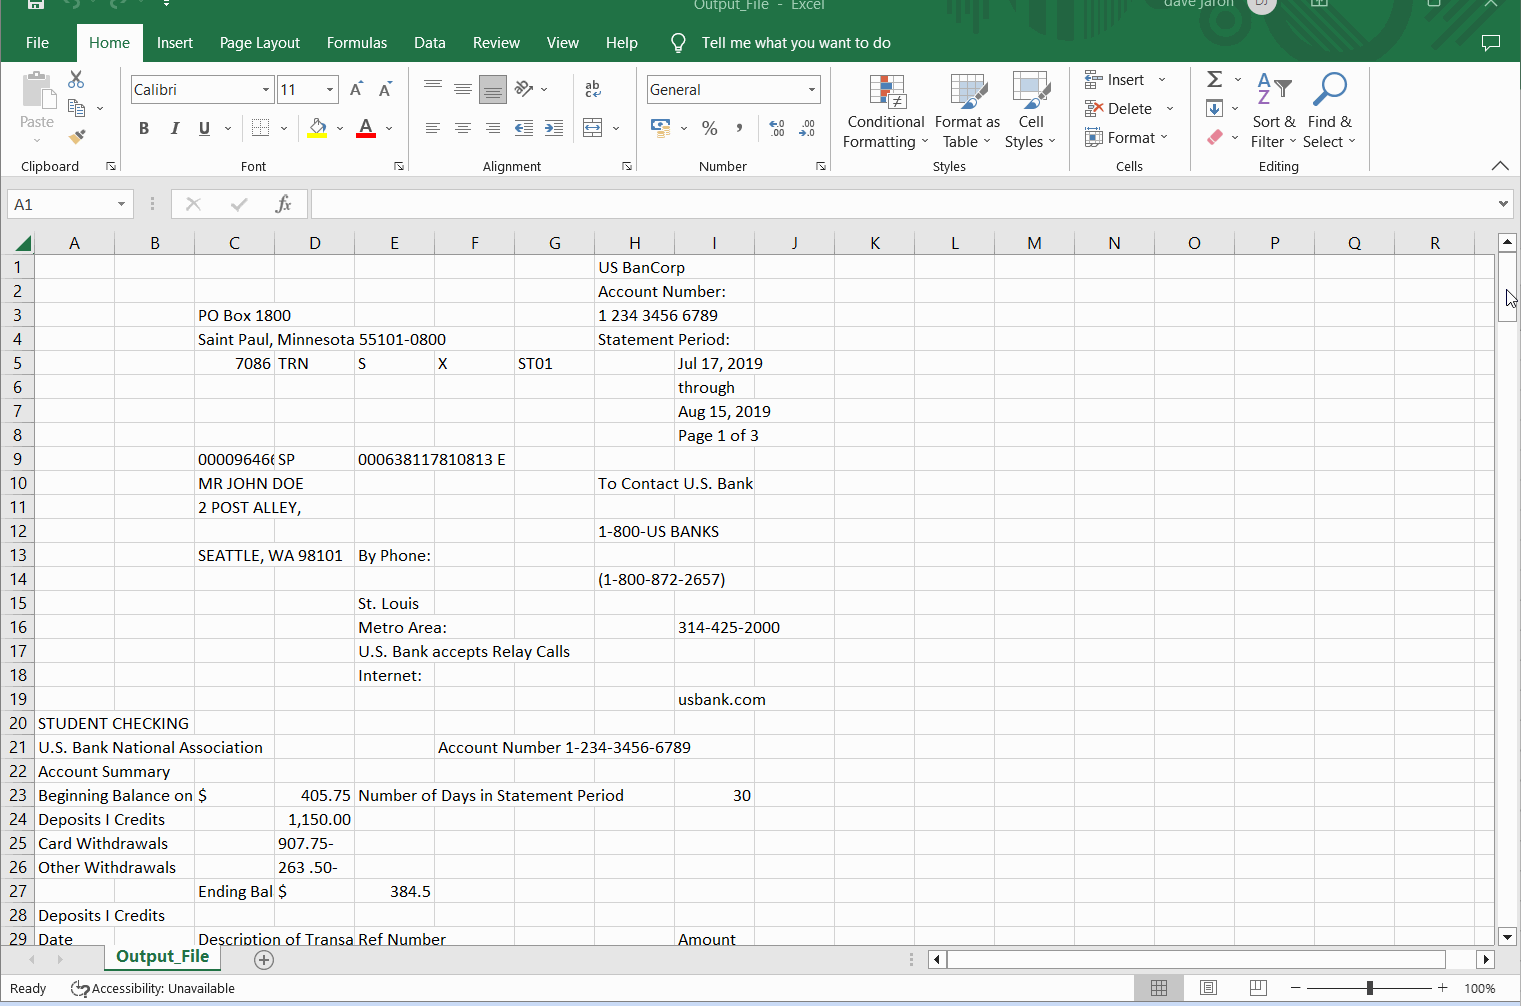
Task: Click the Decrease Indent icon
Action: [523, 128]
